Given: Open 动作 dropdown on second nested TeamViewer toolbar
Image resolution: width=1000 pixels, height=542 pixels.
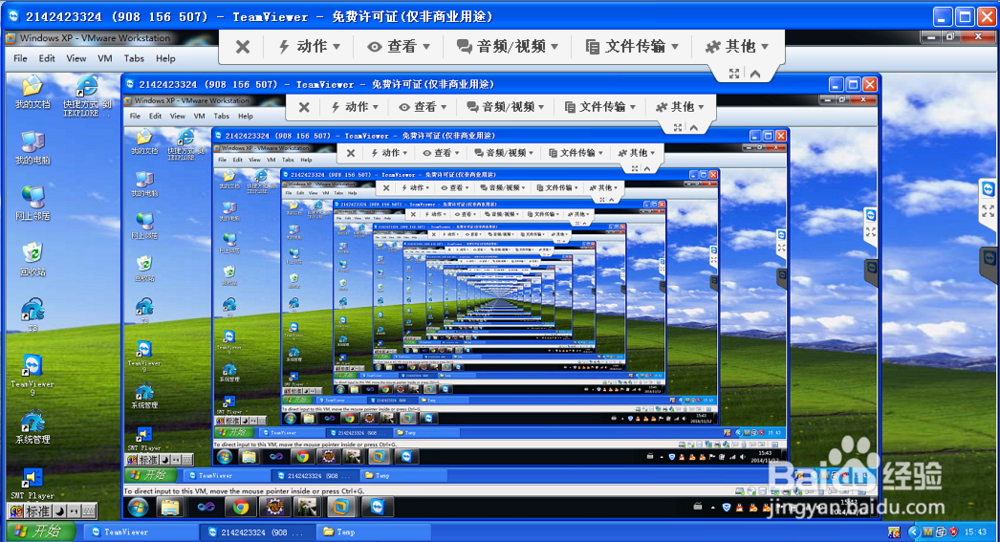Looking at the screenshot, I should [355, 107].
